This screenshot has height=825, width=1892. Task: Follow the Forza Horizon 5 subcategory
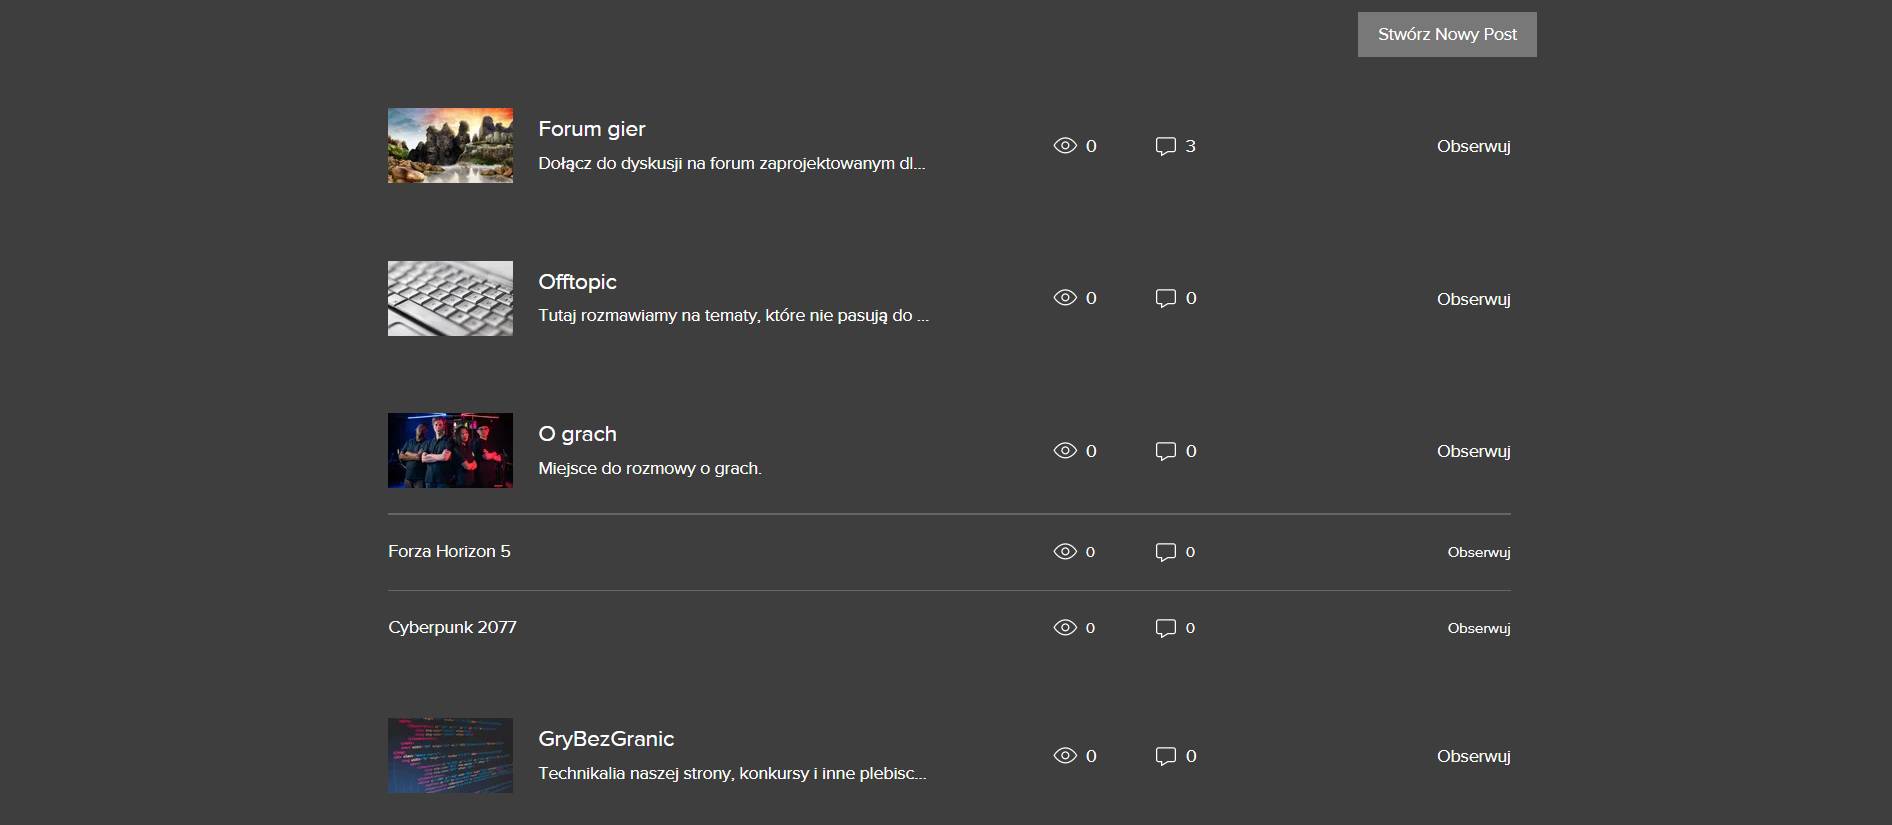1479,552
